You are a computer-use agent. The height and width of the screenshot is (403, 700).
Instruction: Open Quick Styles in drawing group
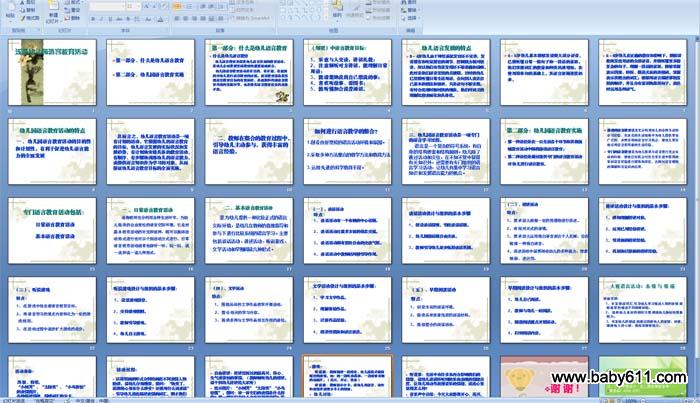(354, 11)
